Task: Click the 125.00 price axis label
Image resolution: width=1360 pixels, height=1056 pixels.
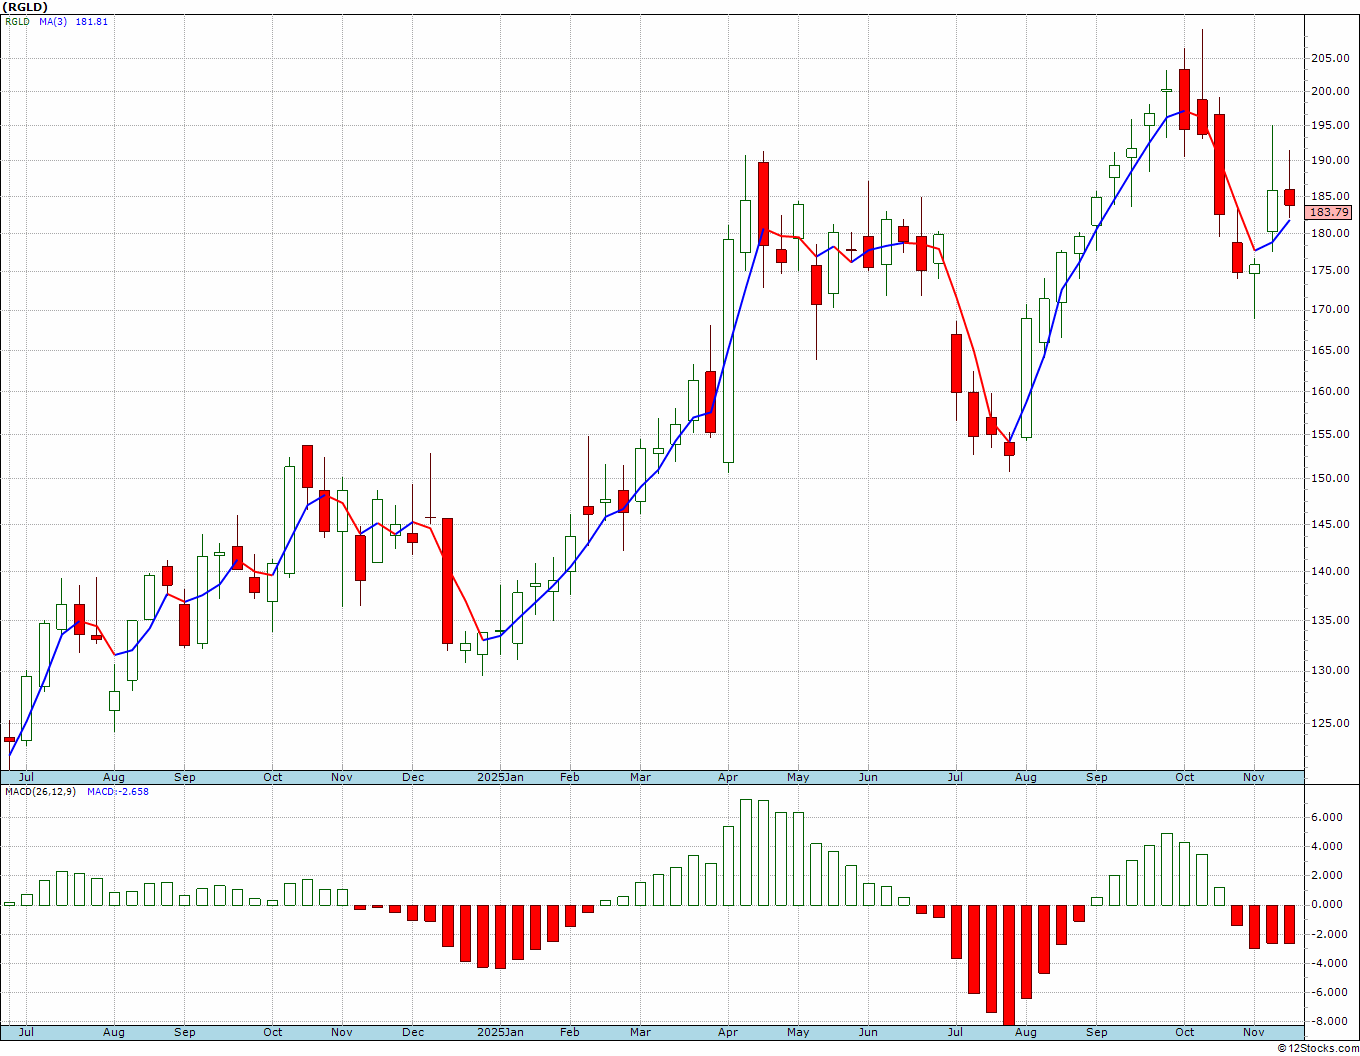Action: point(1330,723)
